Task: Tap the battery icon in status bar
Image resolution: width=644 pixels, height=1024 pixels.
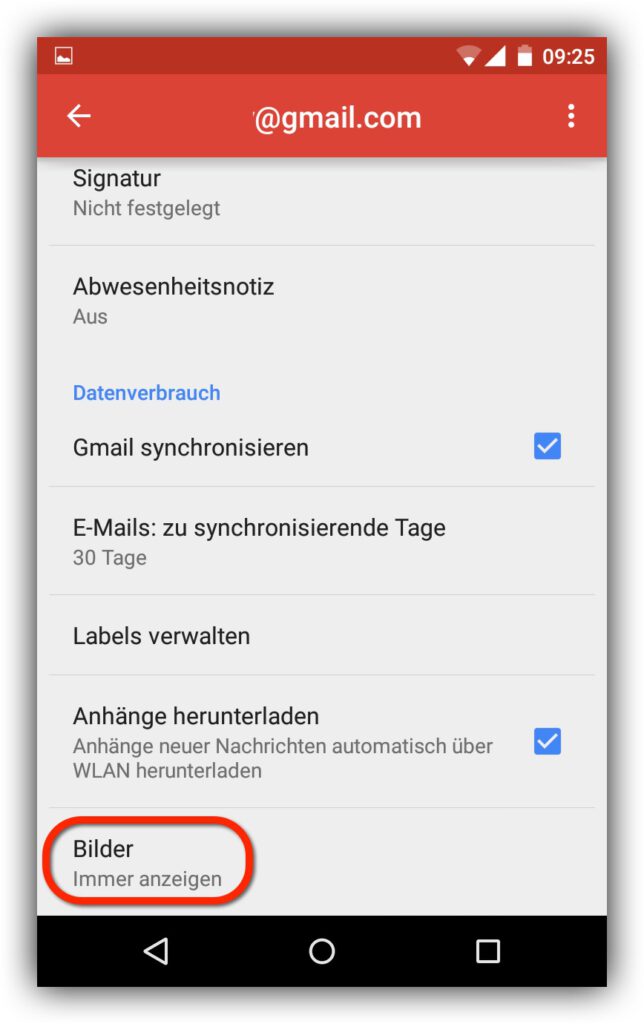Action: coord(524,56)
